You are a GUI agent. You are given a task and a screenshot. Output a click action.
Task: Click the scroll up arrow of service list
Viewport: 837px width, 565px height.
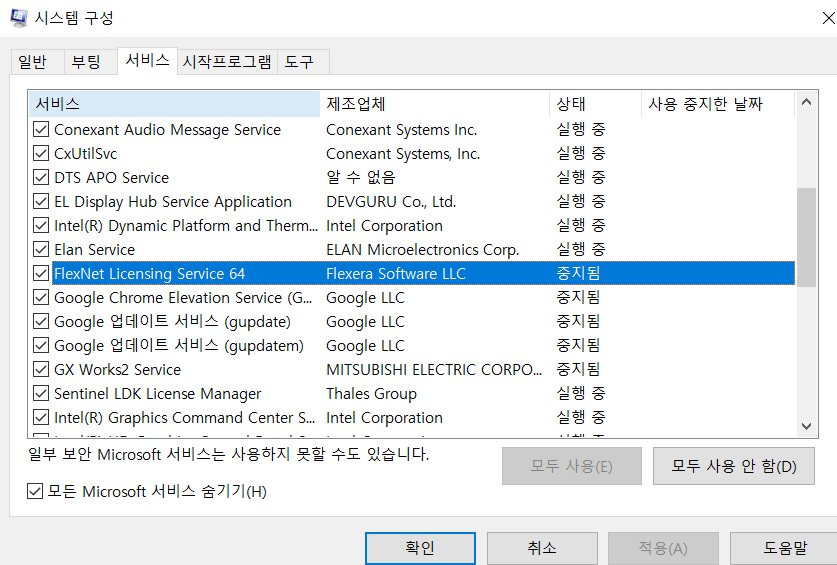[807, 102]
